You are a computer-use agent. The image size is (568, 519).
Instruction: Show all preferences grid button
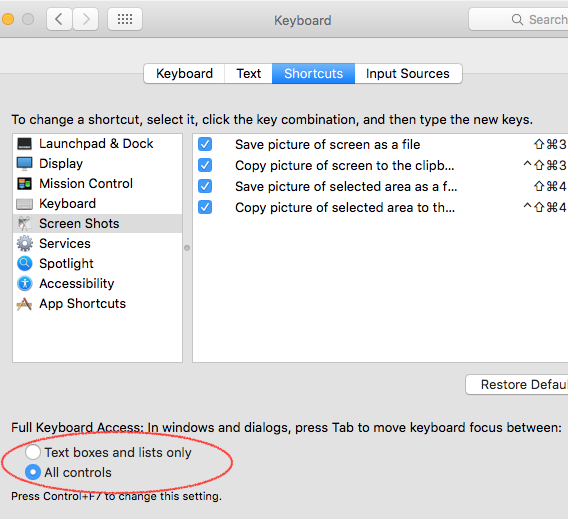(125, 19)
